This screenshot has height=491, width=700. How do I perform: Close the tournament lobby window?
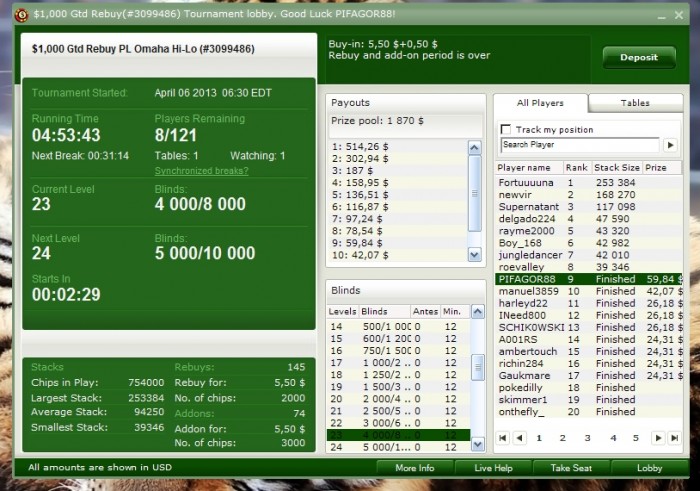point(679,15)
